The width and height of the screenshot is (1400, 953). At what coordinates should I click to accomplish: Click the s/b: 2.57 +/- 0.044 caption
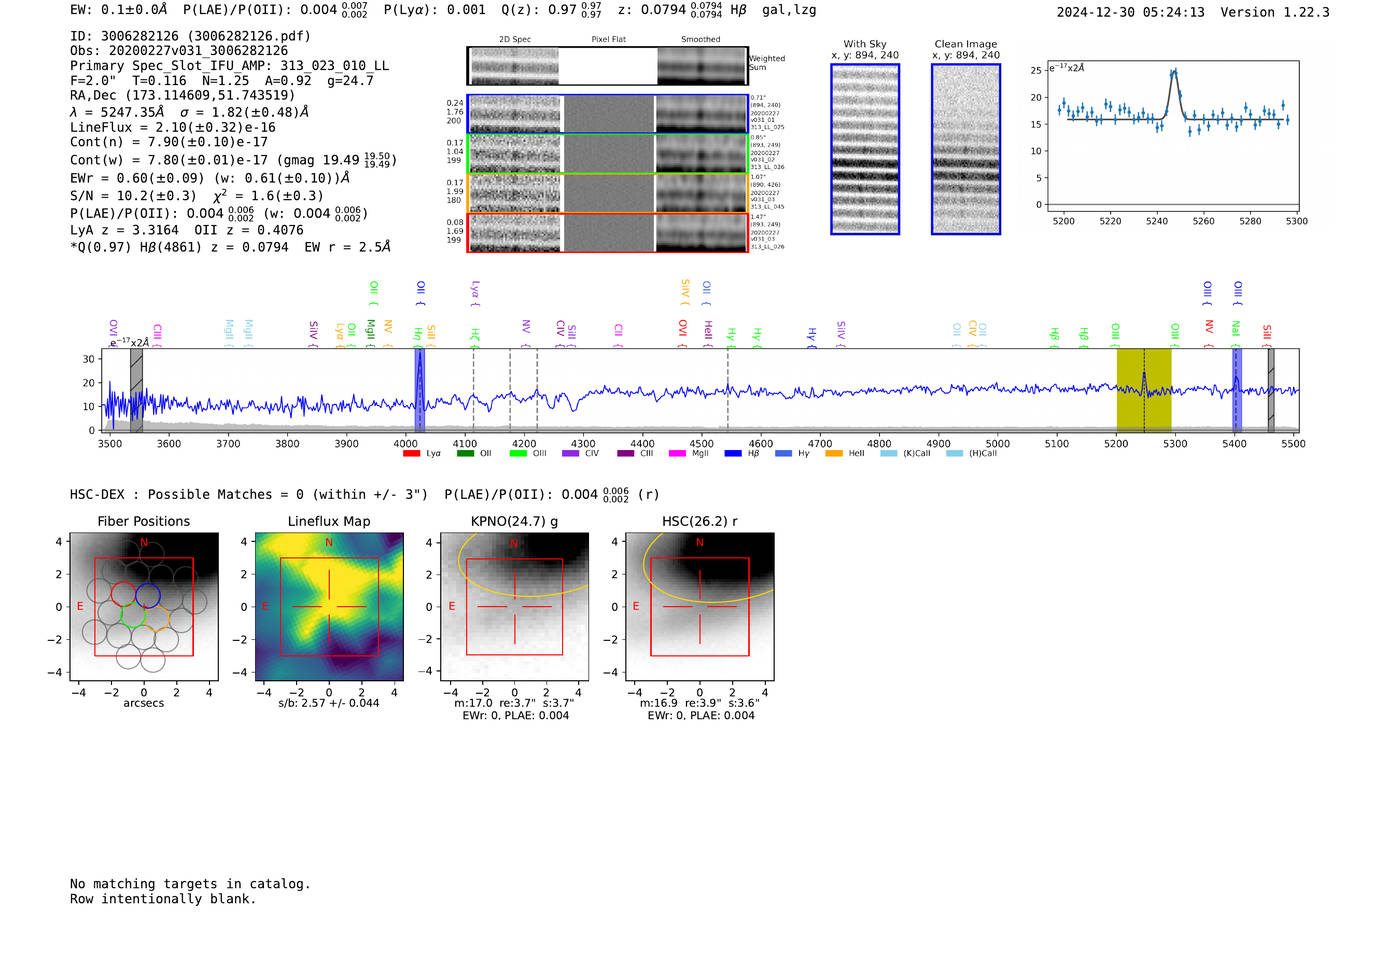(x=329, y=703)
